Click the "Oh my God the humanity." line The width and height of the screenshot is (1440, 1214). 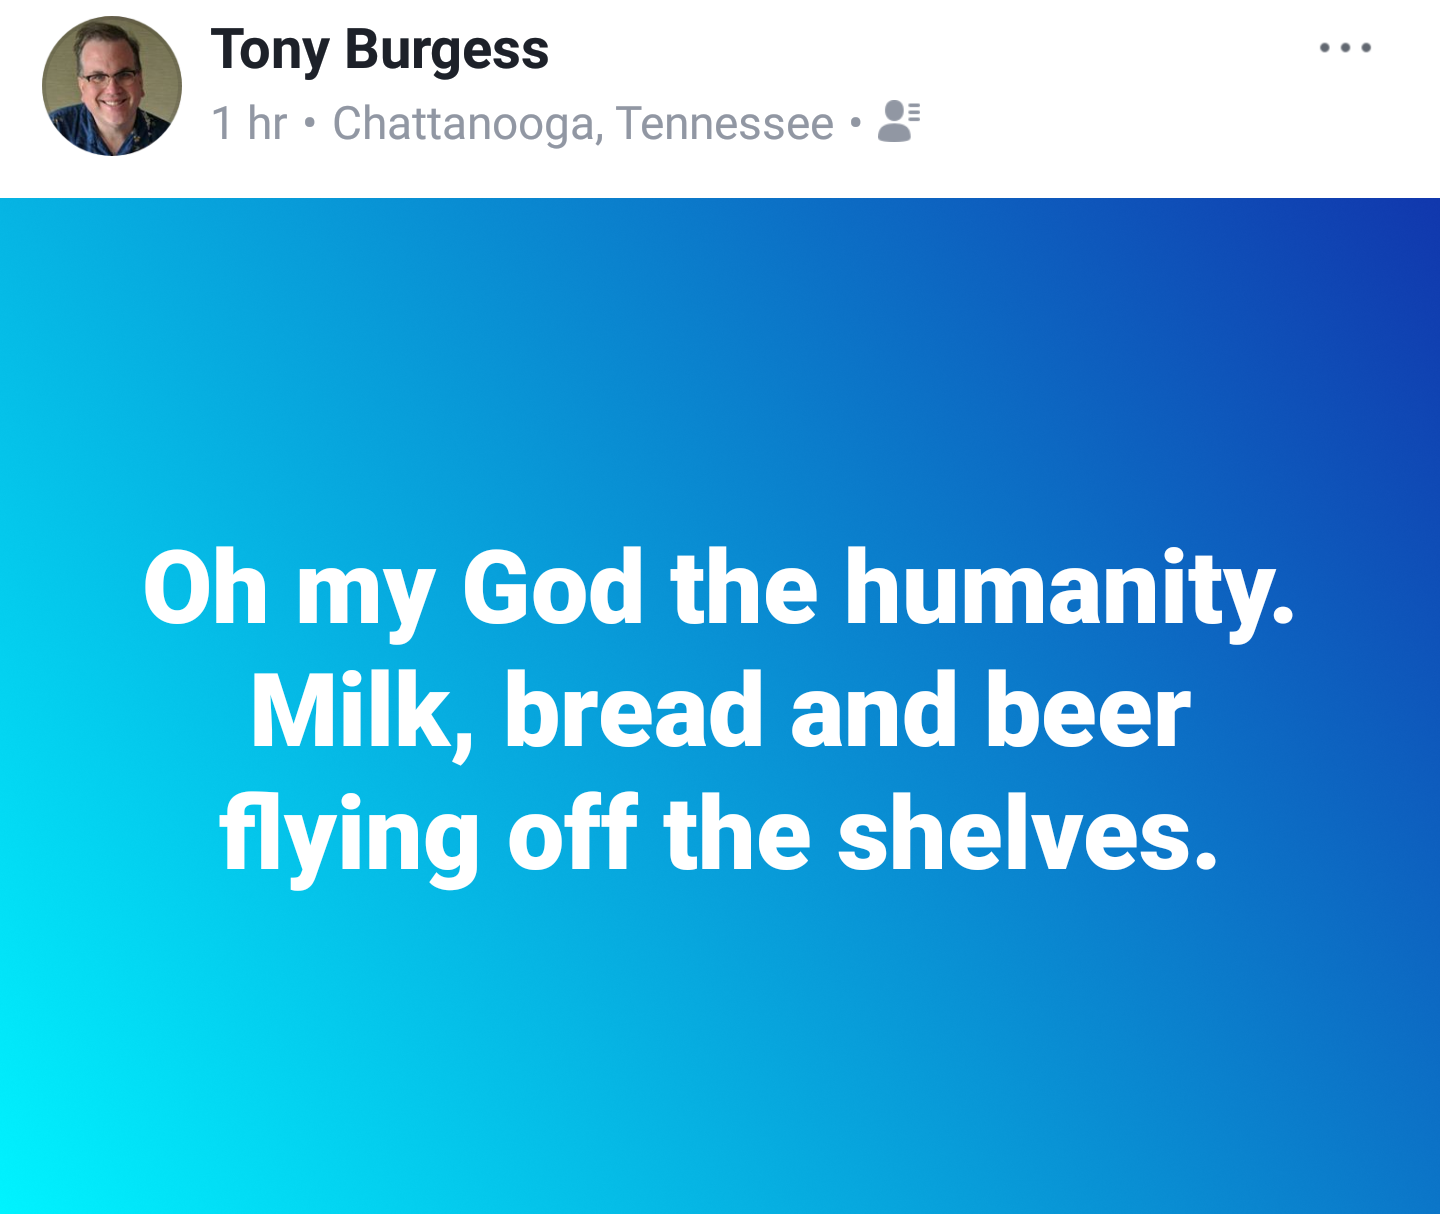(719, 588)
